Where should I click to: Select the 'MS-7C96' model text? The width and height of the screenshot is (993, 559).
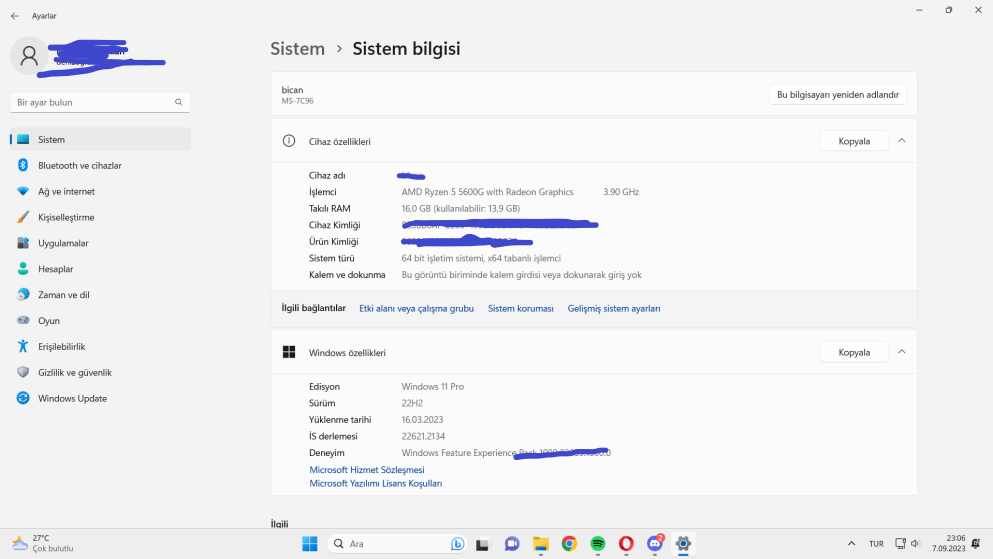[298, 101]
